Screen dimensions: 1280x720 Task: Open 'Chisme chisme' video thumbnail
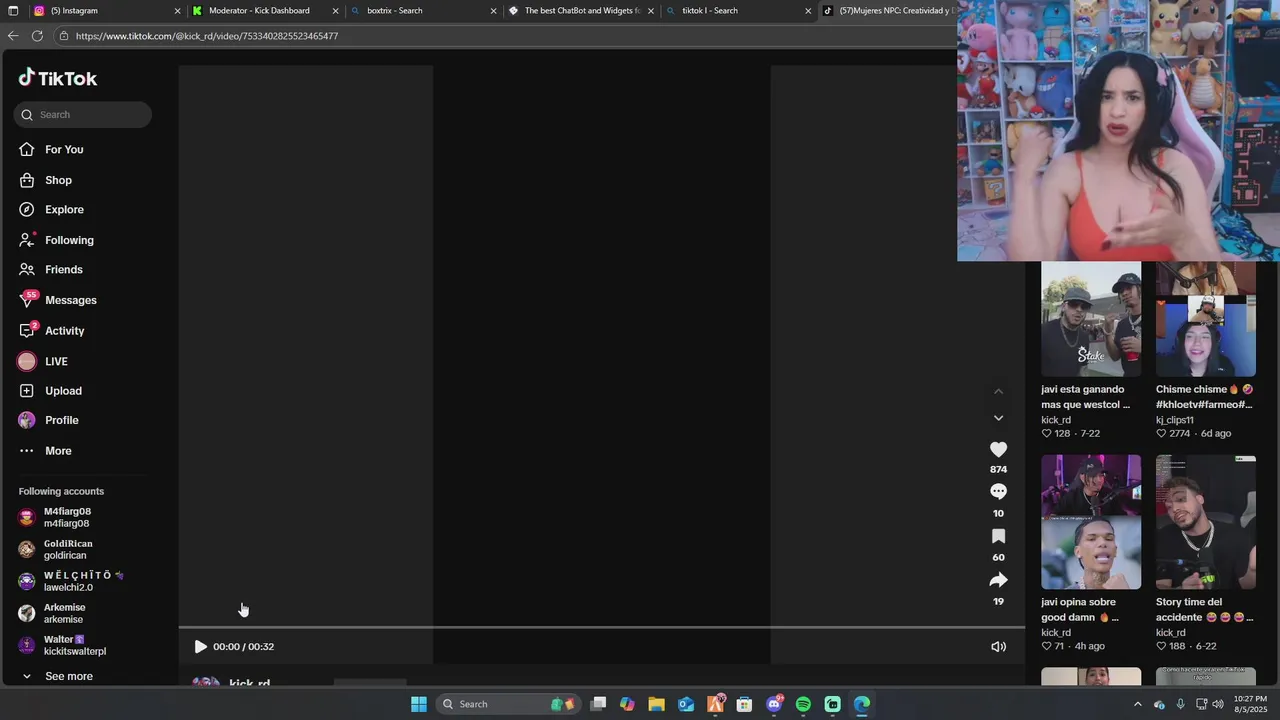pos(1206,319)
